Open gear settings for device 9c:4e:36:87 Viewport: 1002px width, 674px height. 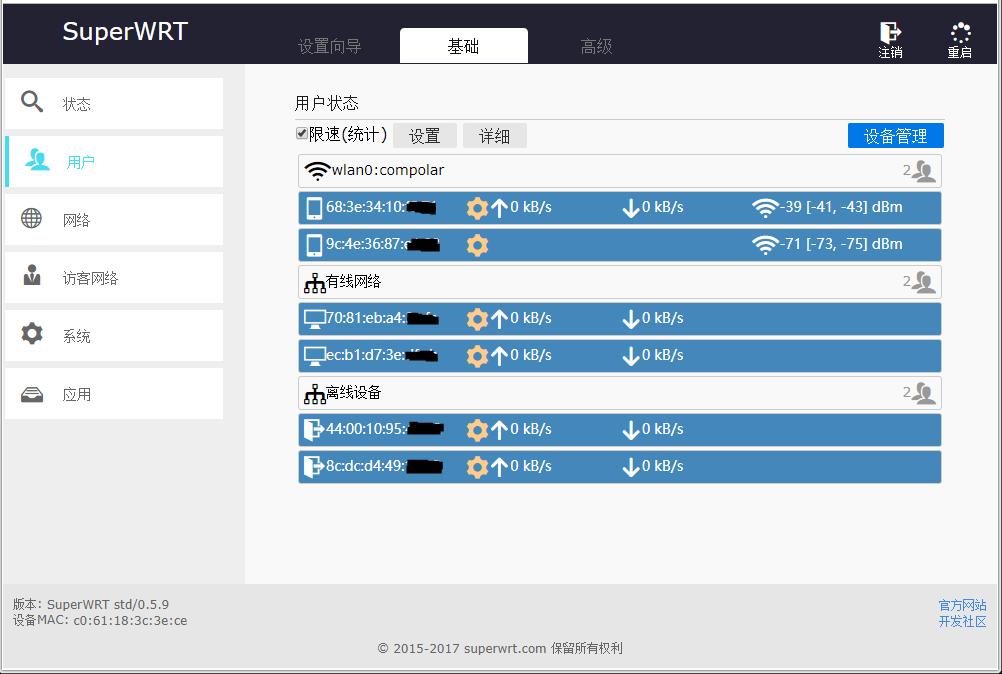[x=477, y=245]
